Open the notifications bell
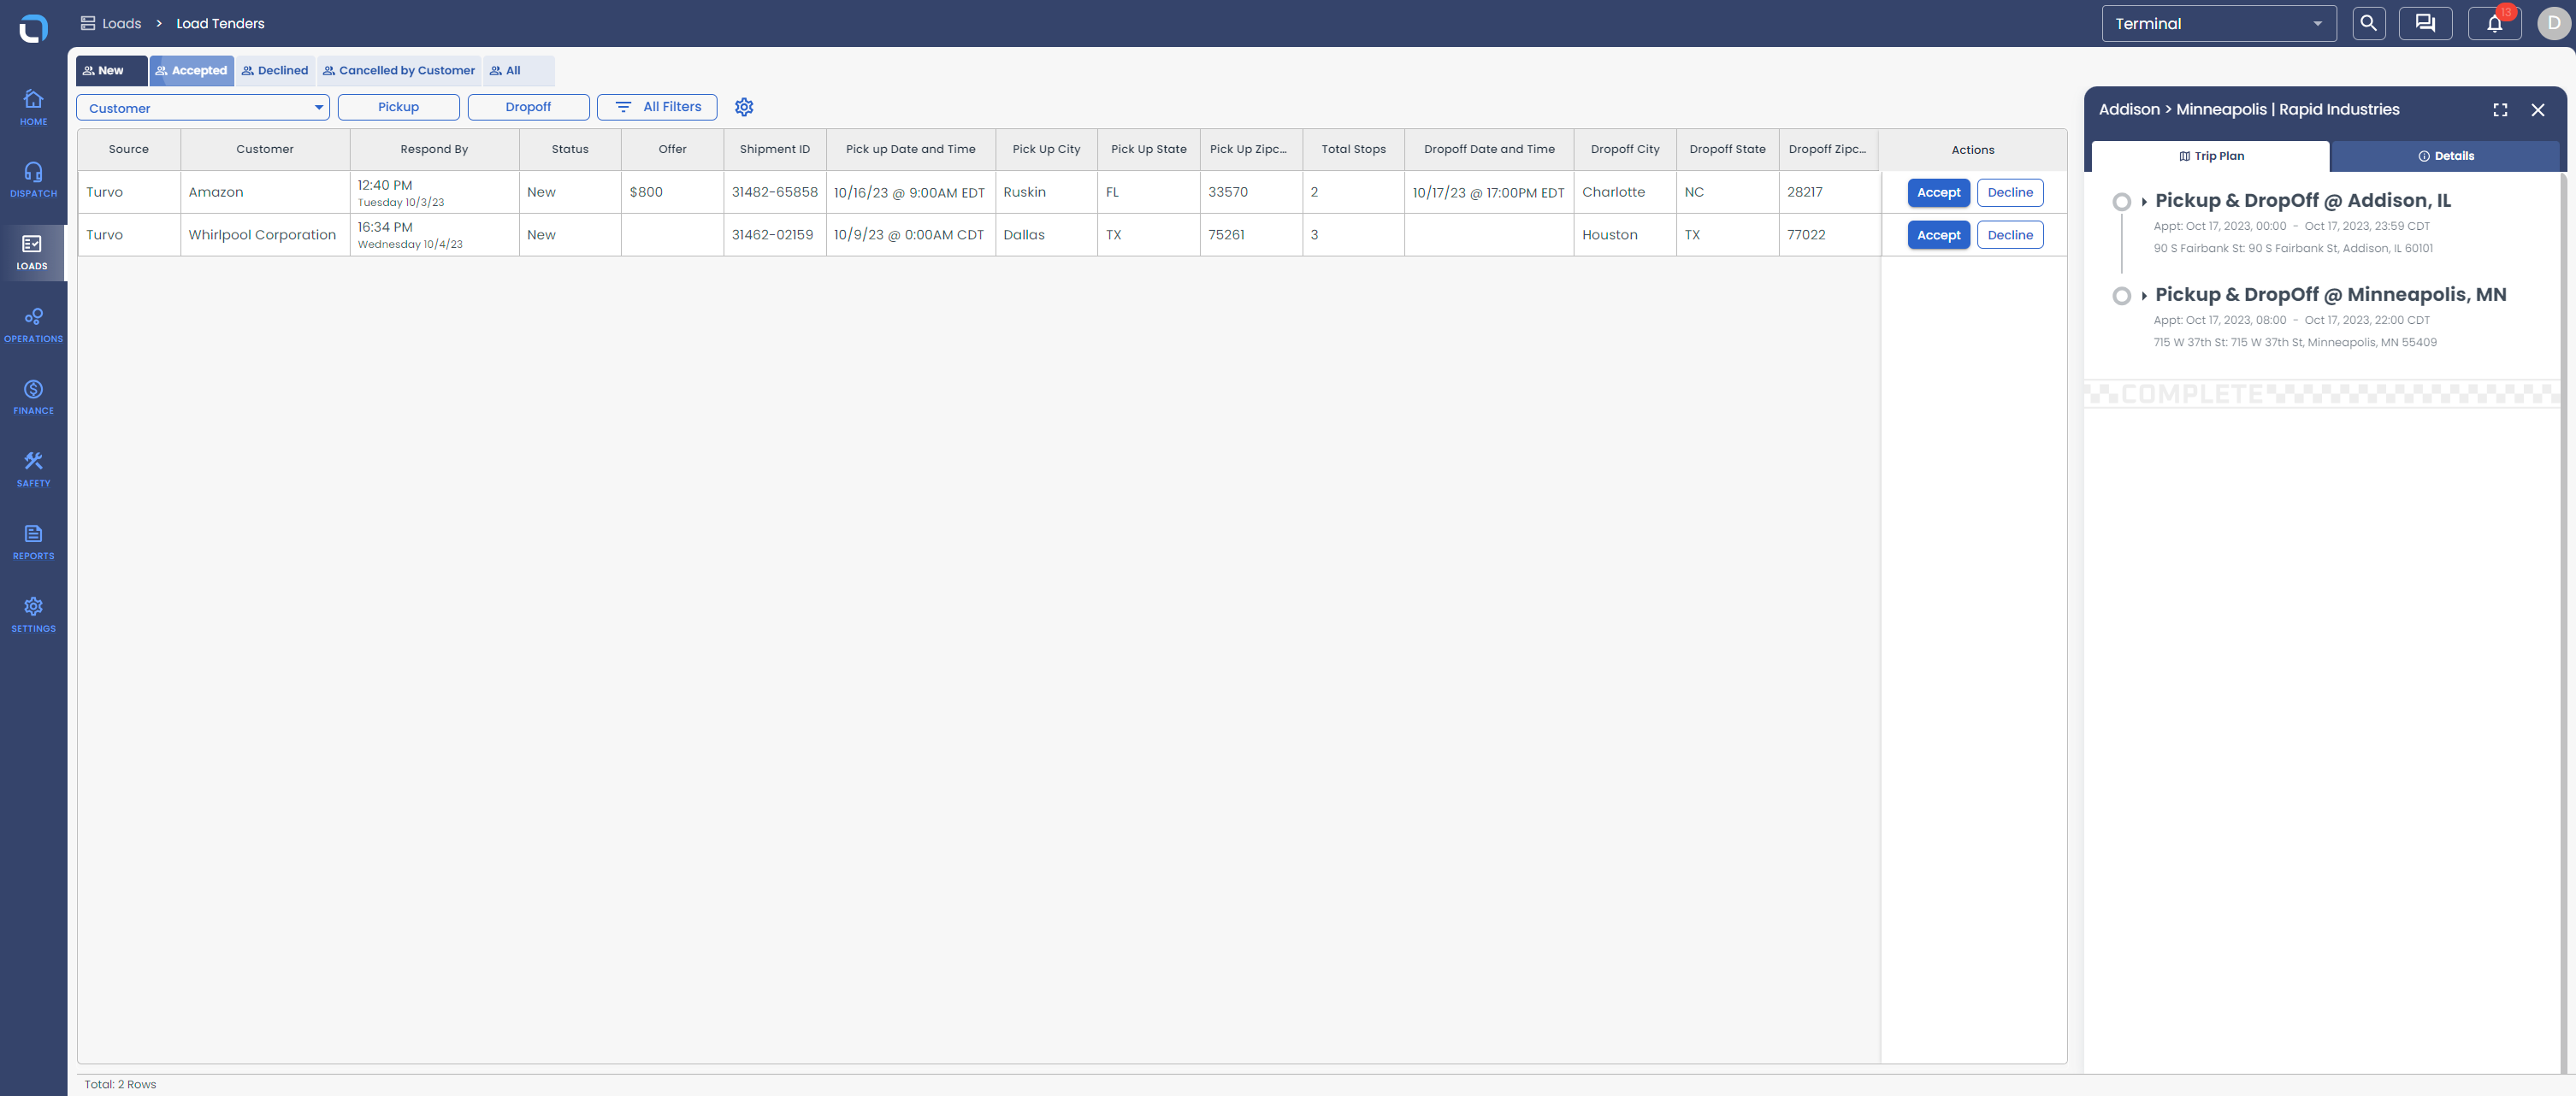Image resolution: width=2576 pixels, height=1096 pixels. pyautogui.click(x=2494, y=23)
